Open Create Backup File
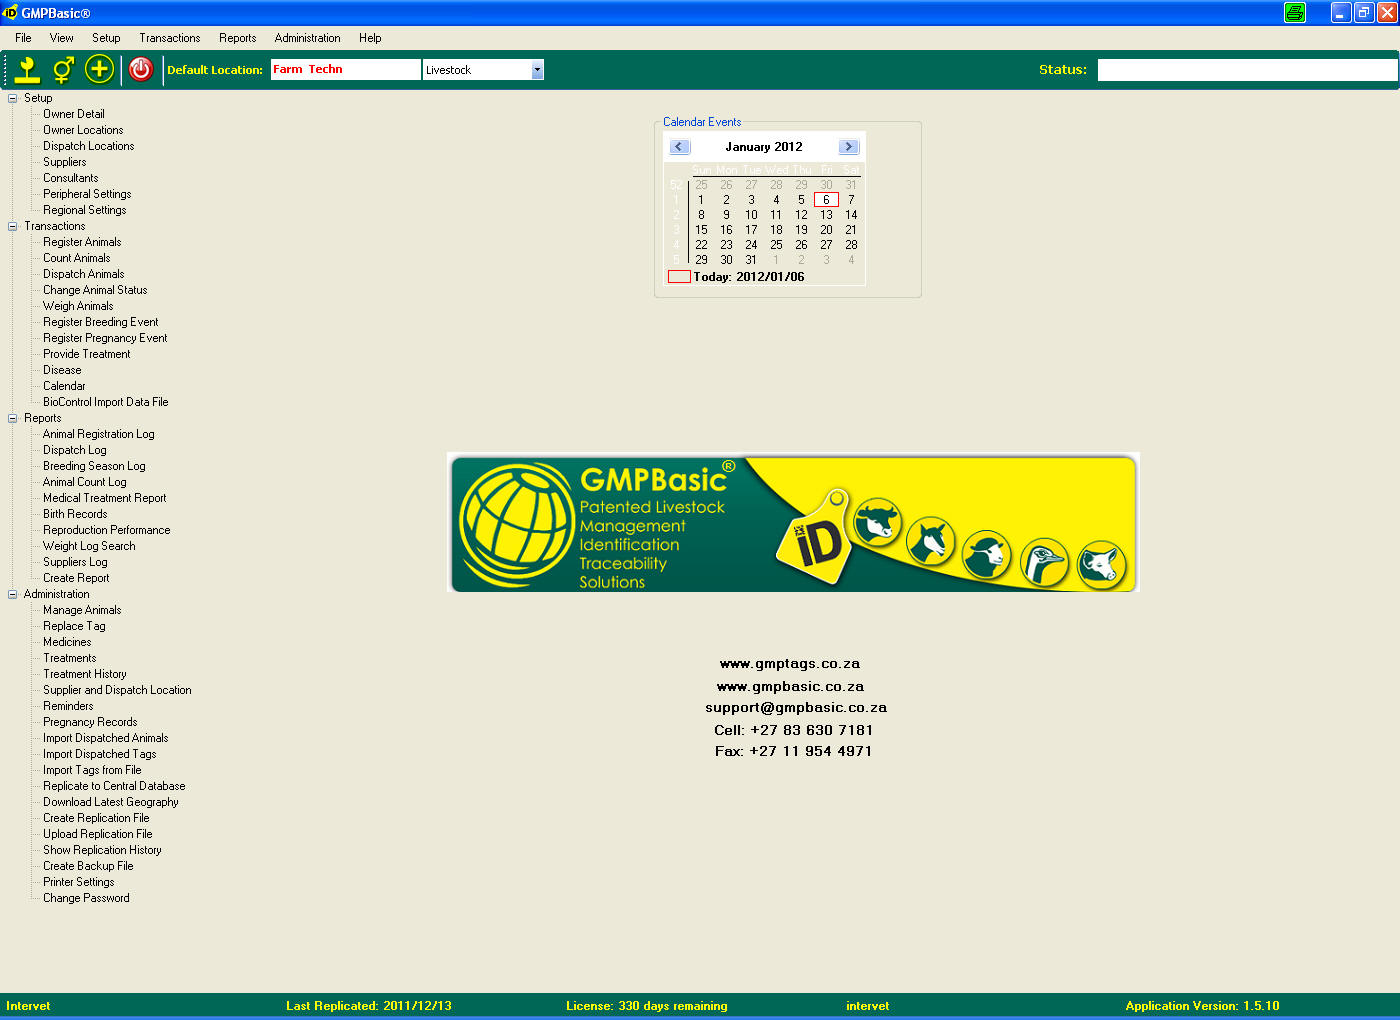The image size is (1400, 1020). point(88,866)
